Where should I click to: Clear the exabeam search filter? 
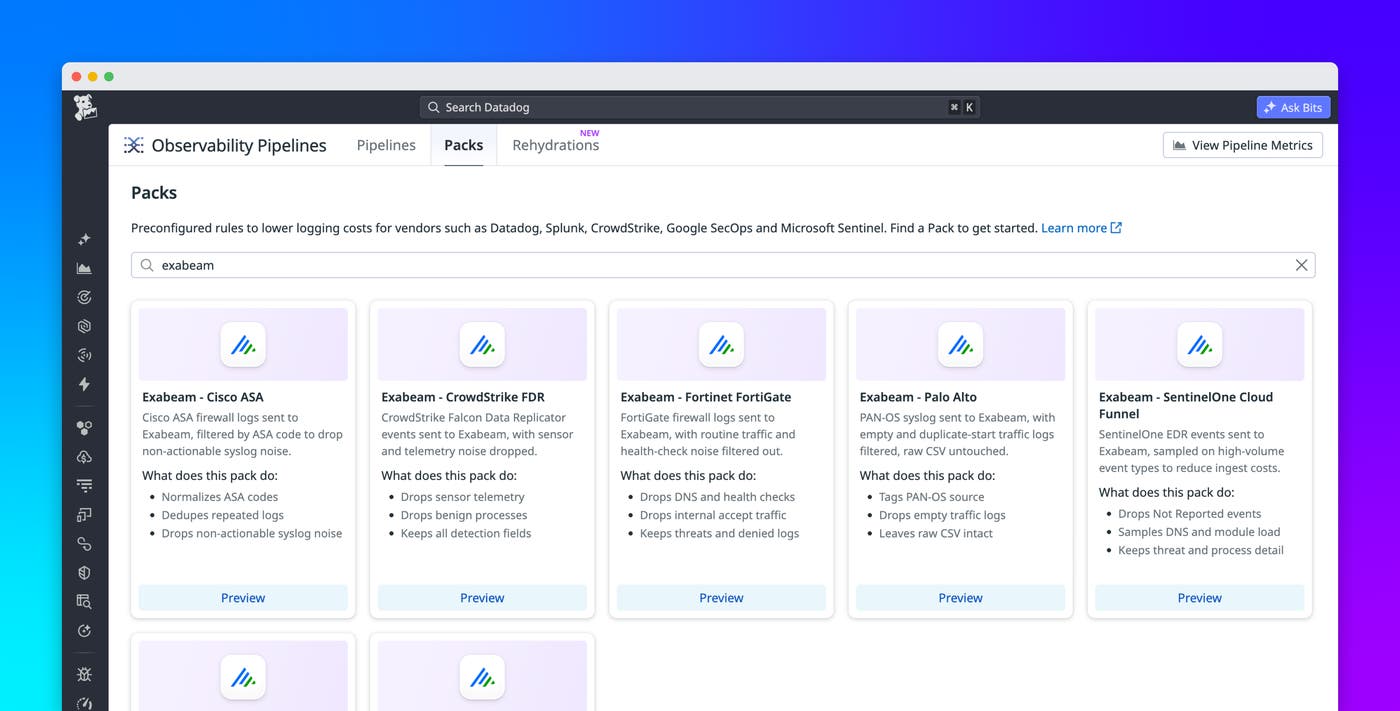[x=1301, y=265]
